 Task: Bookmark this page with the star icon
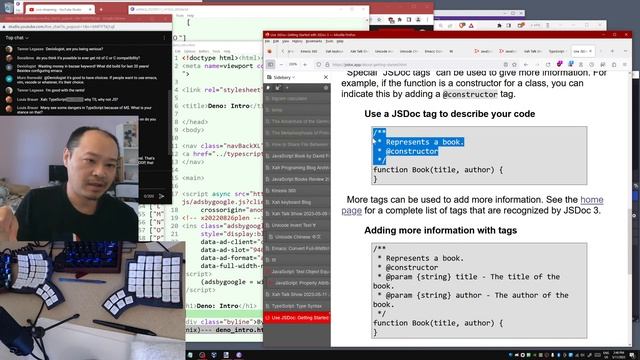pos(514,64)
